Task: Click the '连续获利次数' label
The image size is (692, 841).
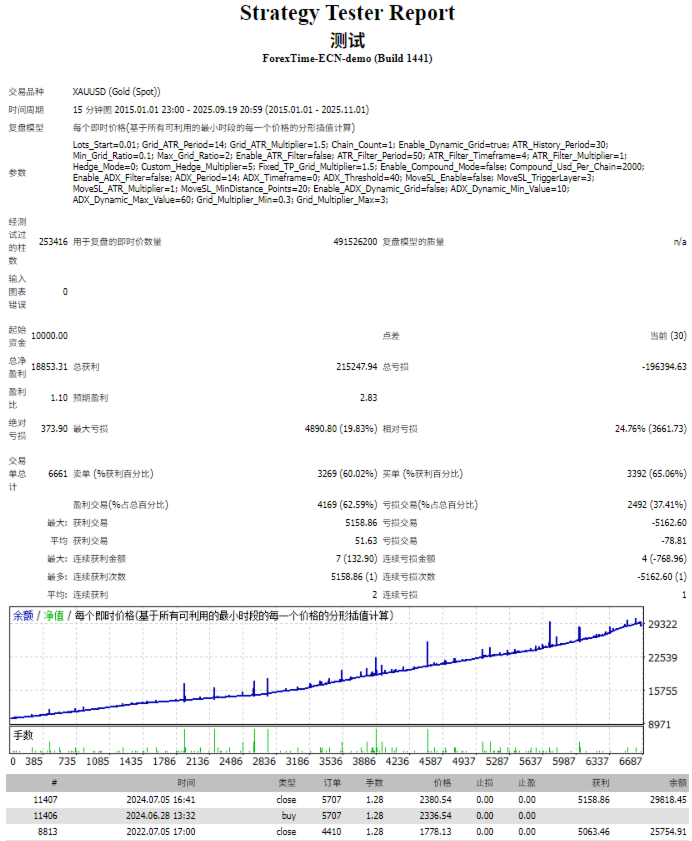Action: point(99,577)
